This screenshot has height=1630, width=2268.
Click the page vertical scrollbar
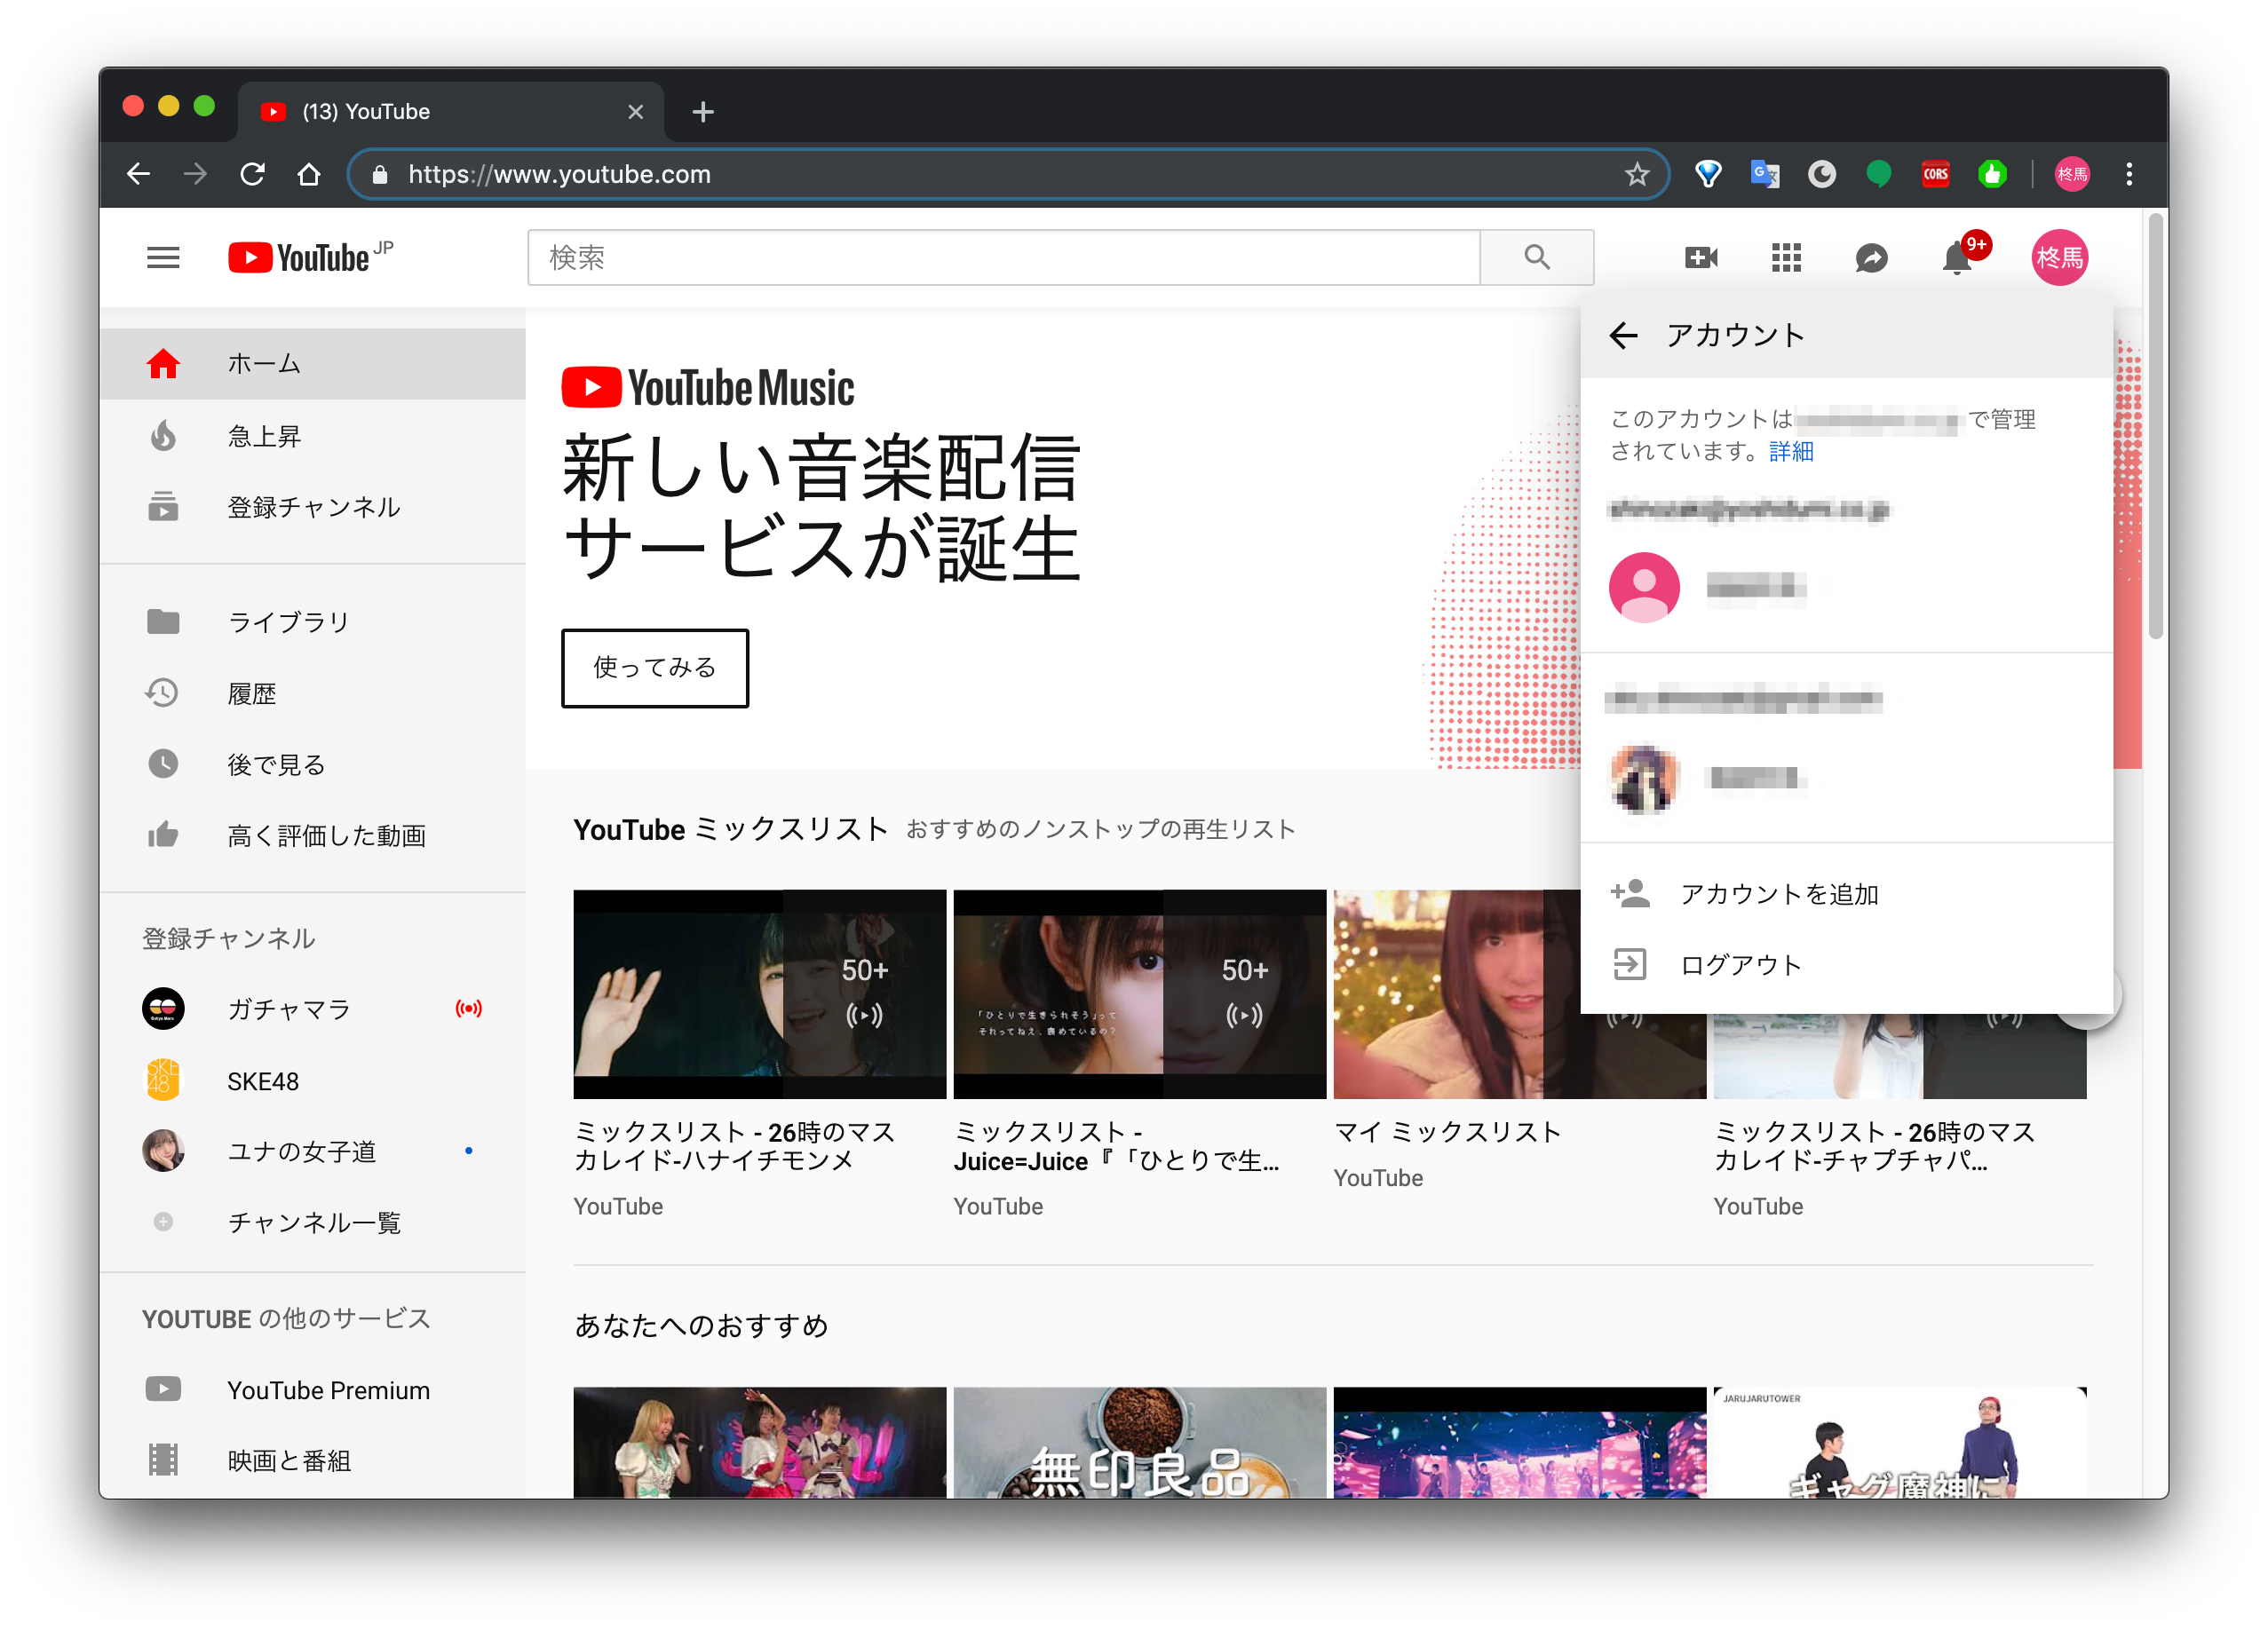(2155, 424)
